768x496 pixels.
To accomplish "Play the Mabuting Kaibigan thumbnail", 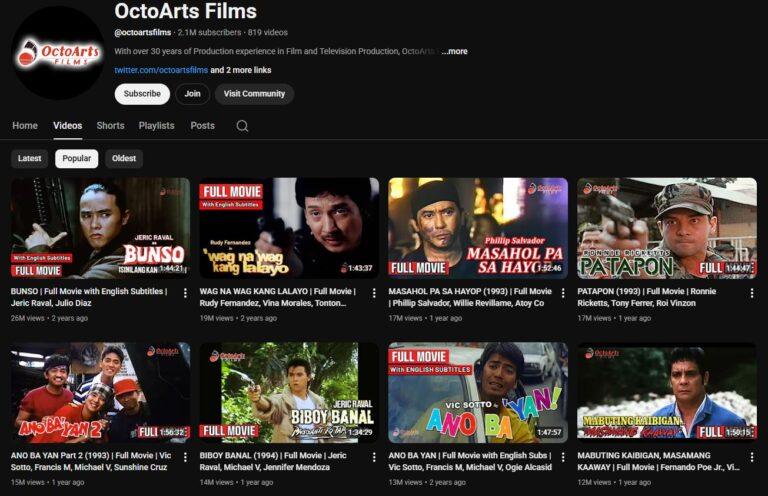I will coord(667,393).
